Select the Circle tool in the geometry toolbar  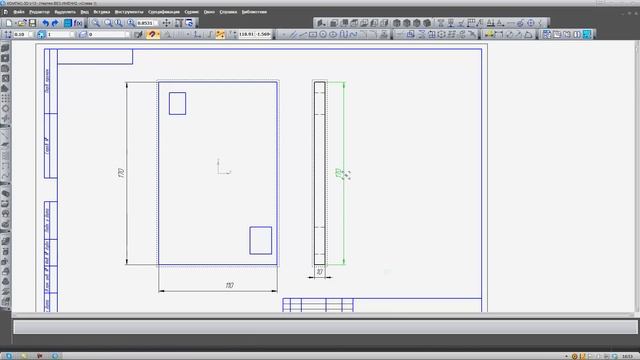click(x=323, y=35)
